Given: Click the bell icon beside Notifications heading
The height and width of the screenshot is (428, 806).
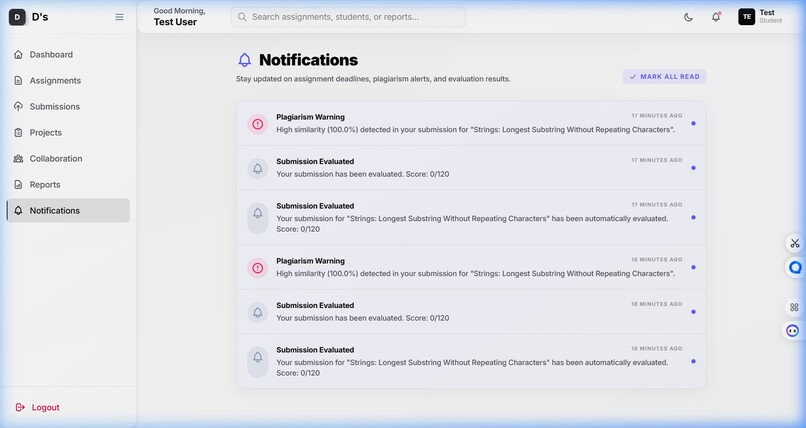Looking at the screenshot, I should click(x=245, y=60).
